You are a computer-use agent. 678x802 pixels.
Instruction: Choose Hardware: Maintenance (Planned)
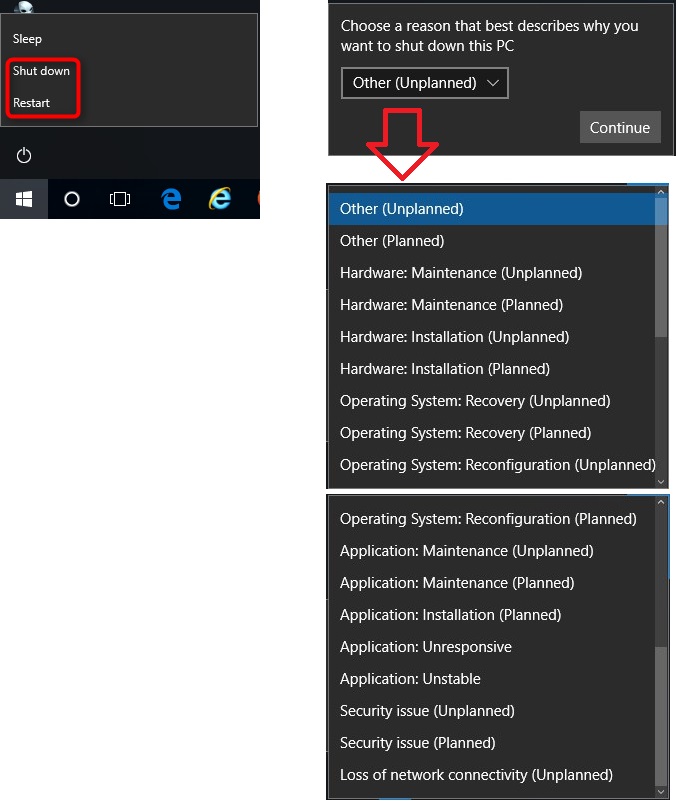point(491,305)
